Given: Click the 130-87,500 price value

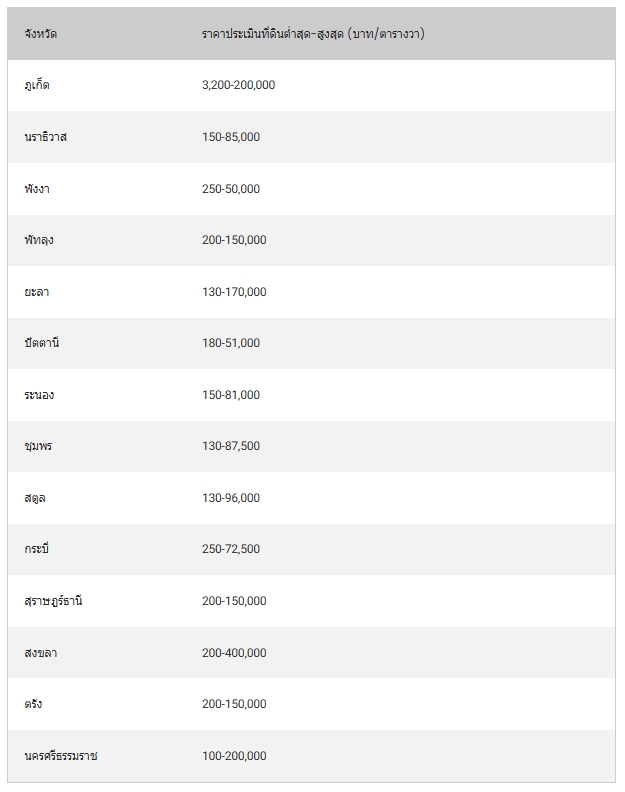Looking at the screenshot, I should (231, 446).
